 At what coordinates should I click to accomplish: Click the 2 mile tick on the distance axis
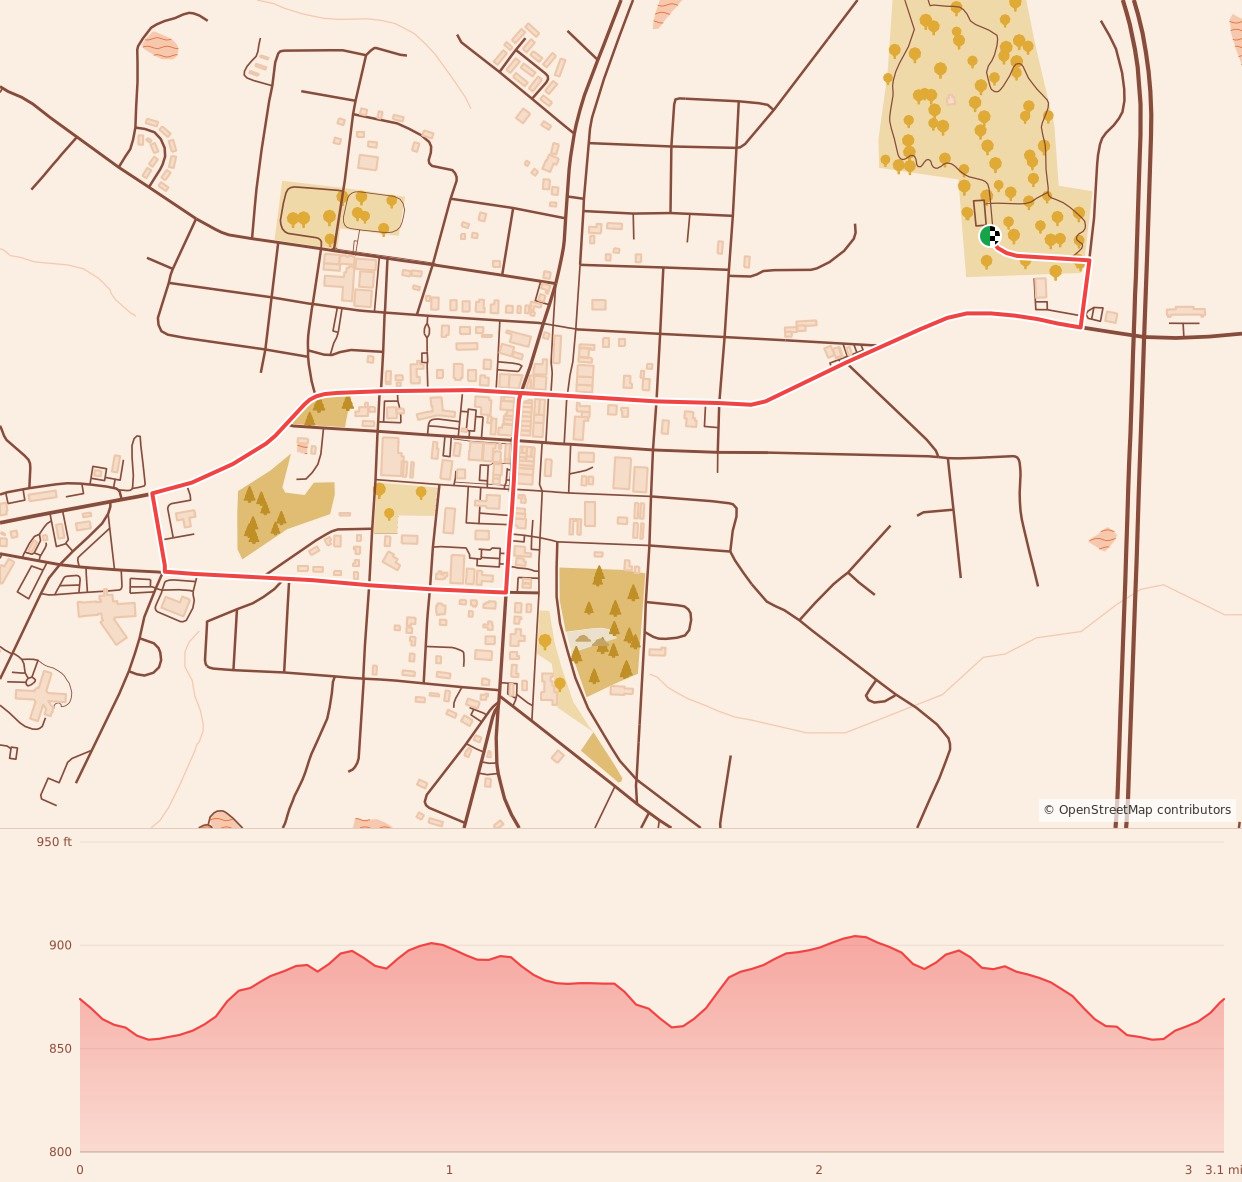tap(819, 1170)
